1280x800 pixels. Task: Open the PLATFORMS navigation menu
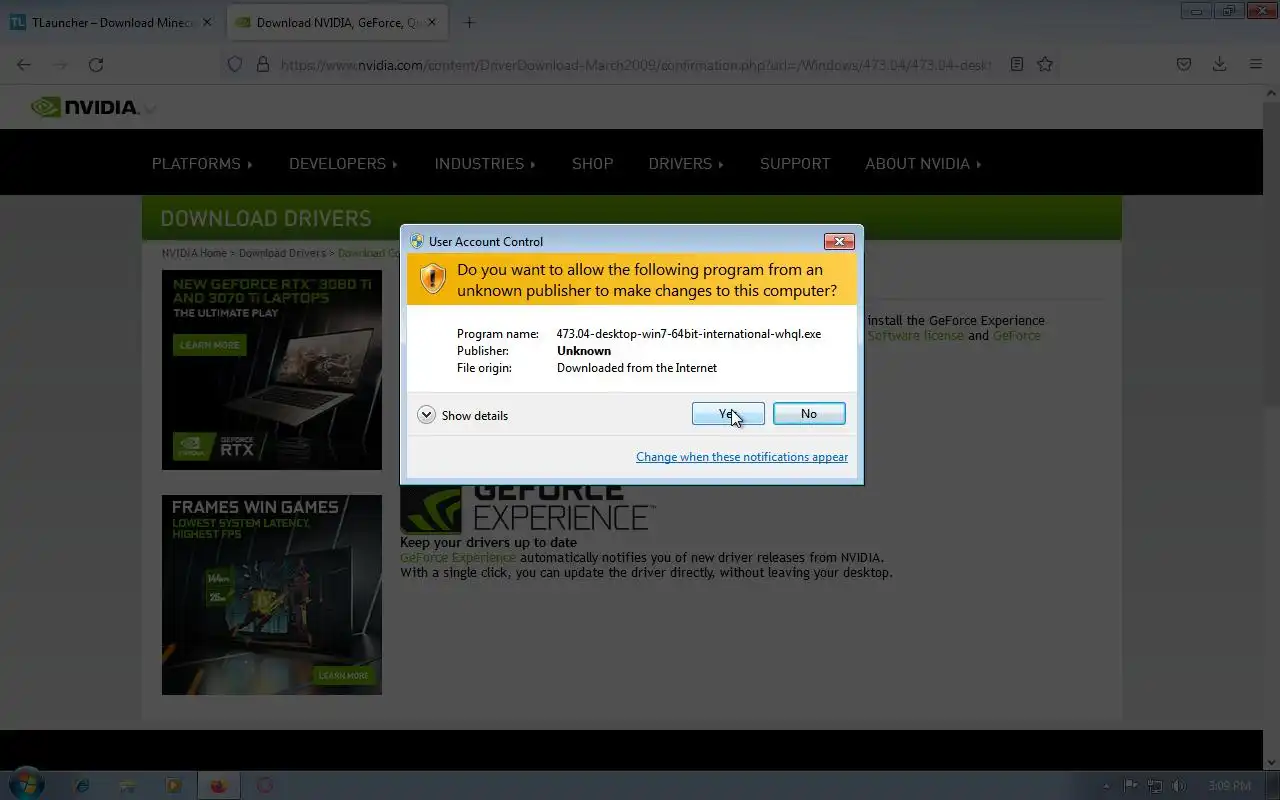(x=202, y=164)
